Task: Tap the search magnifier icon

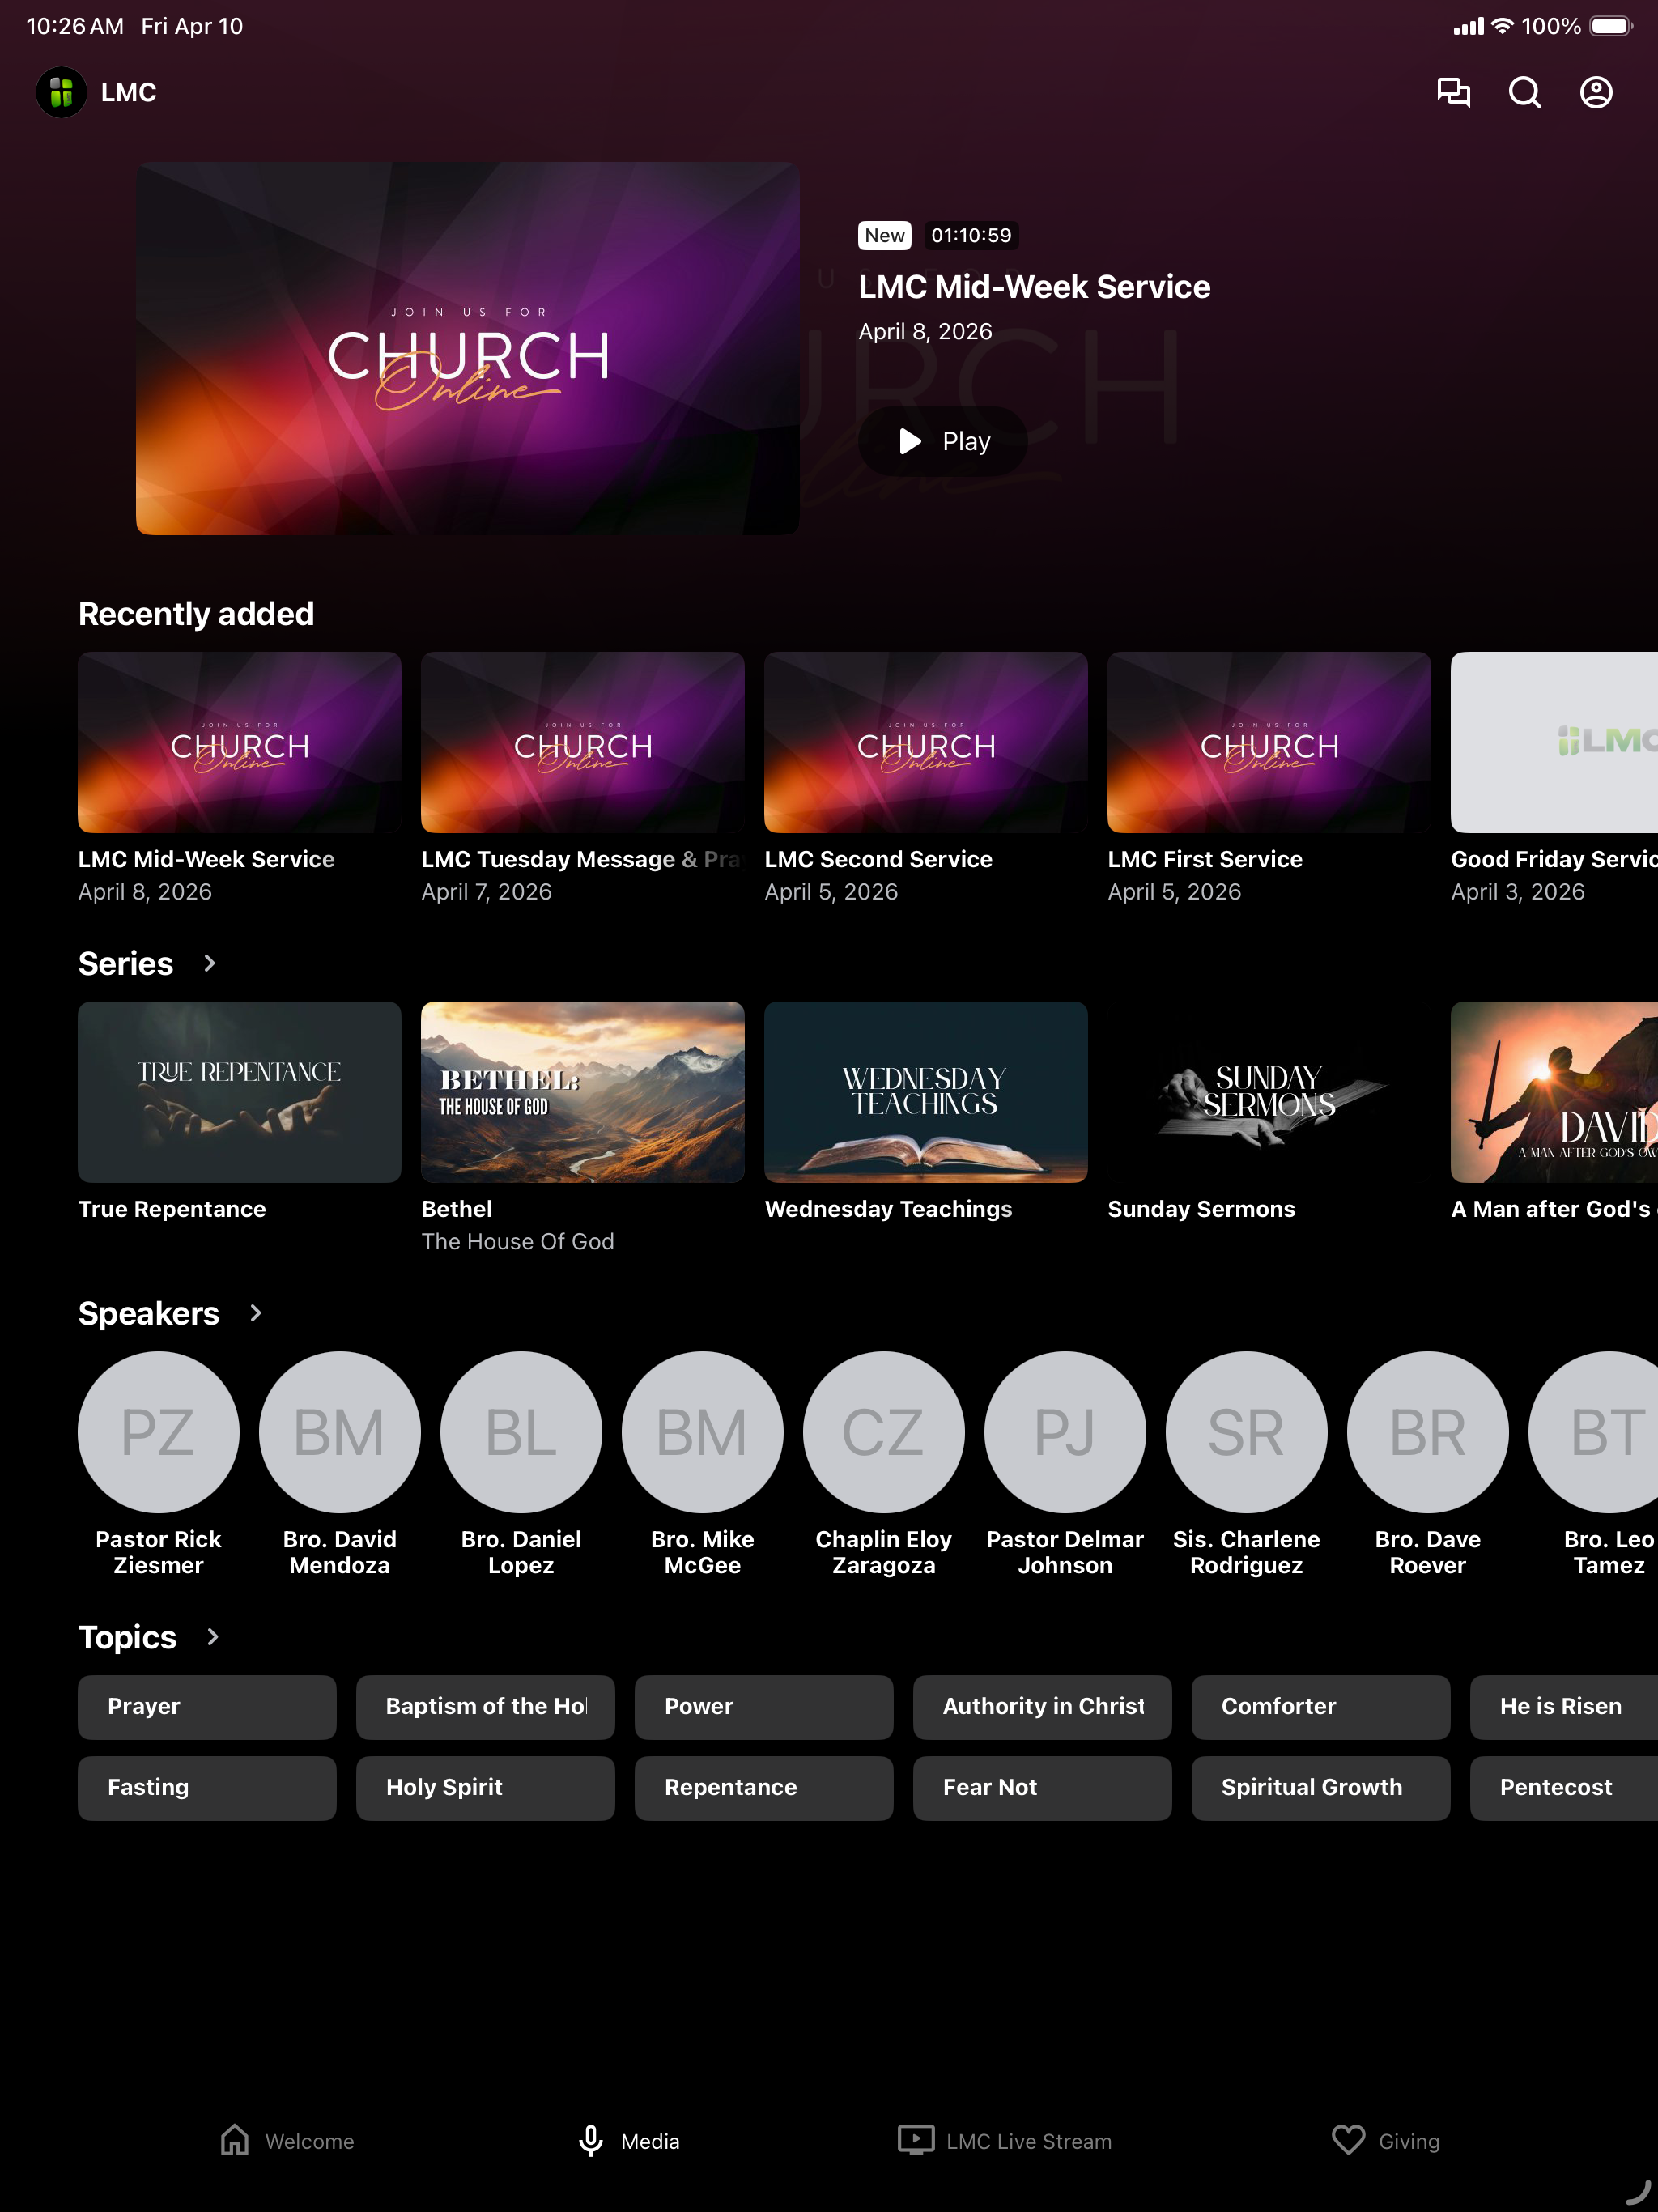Action: [1524, 92]
